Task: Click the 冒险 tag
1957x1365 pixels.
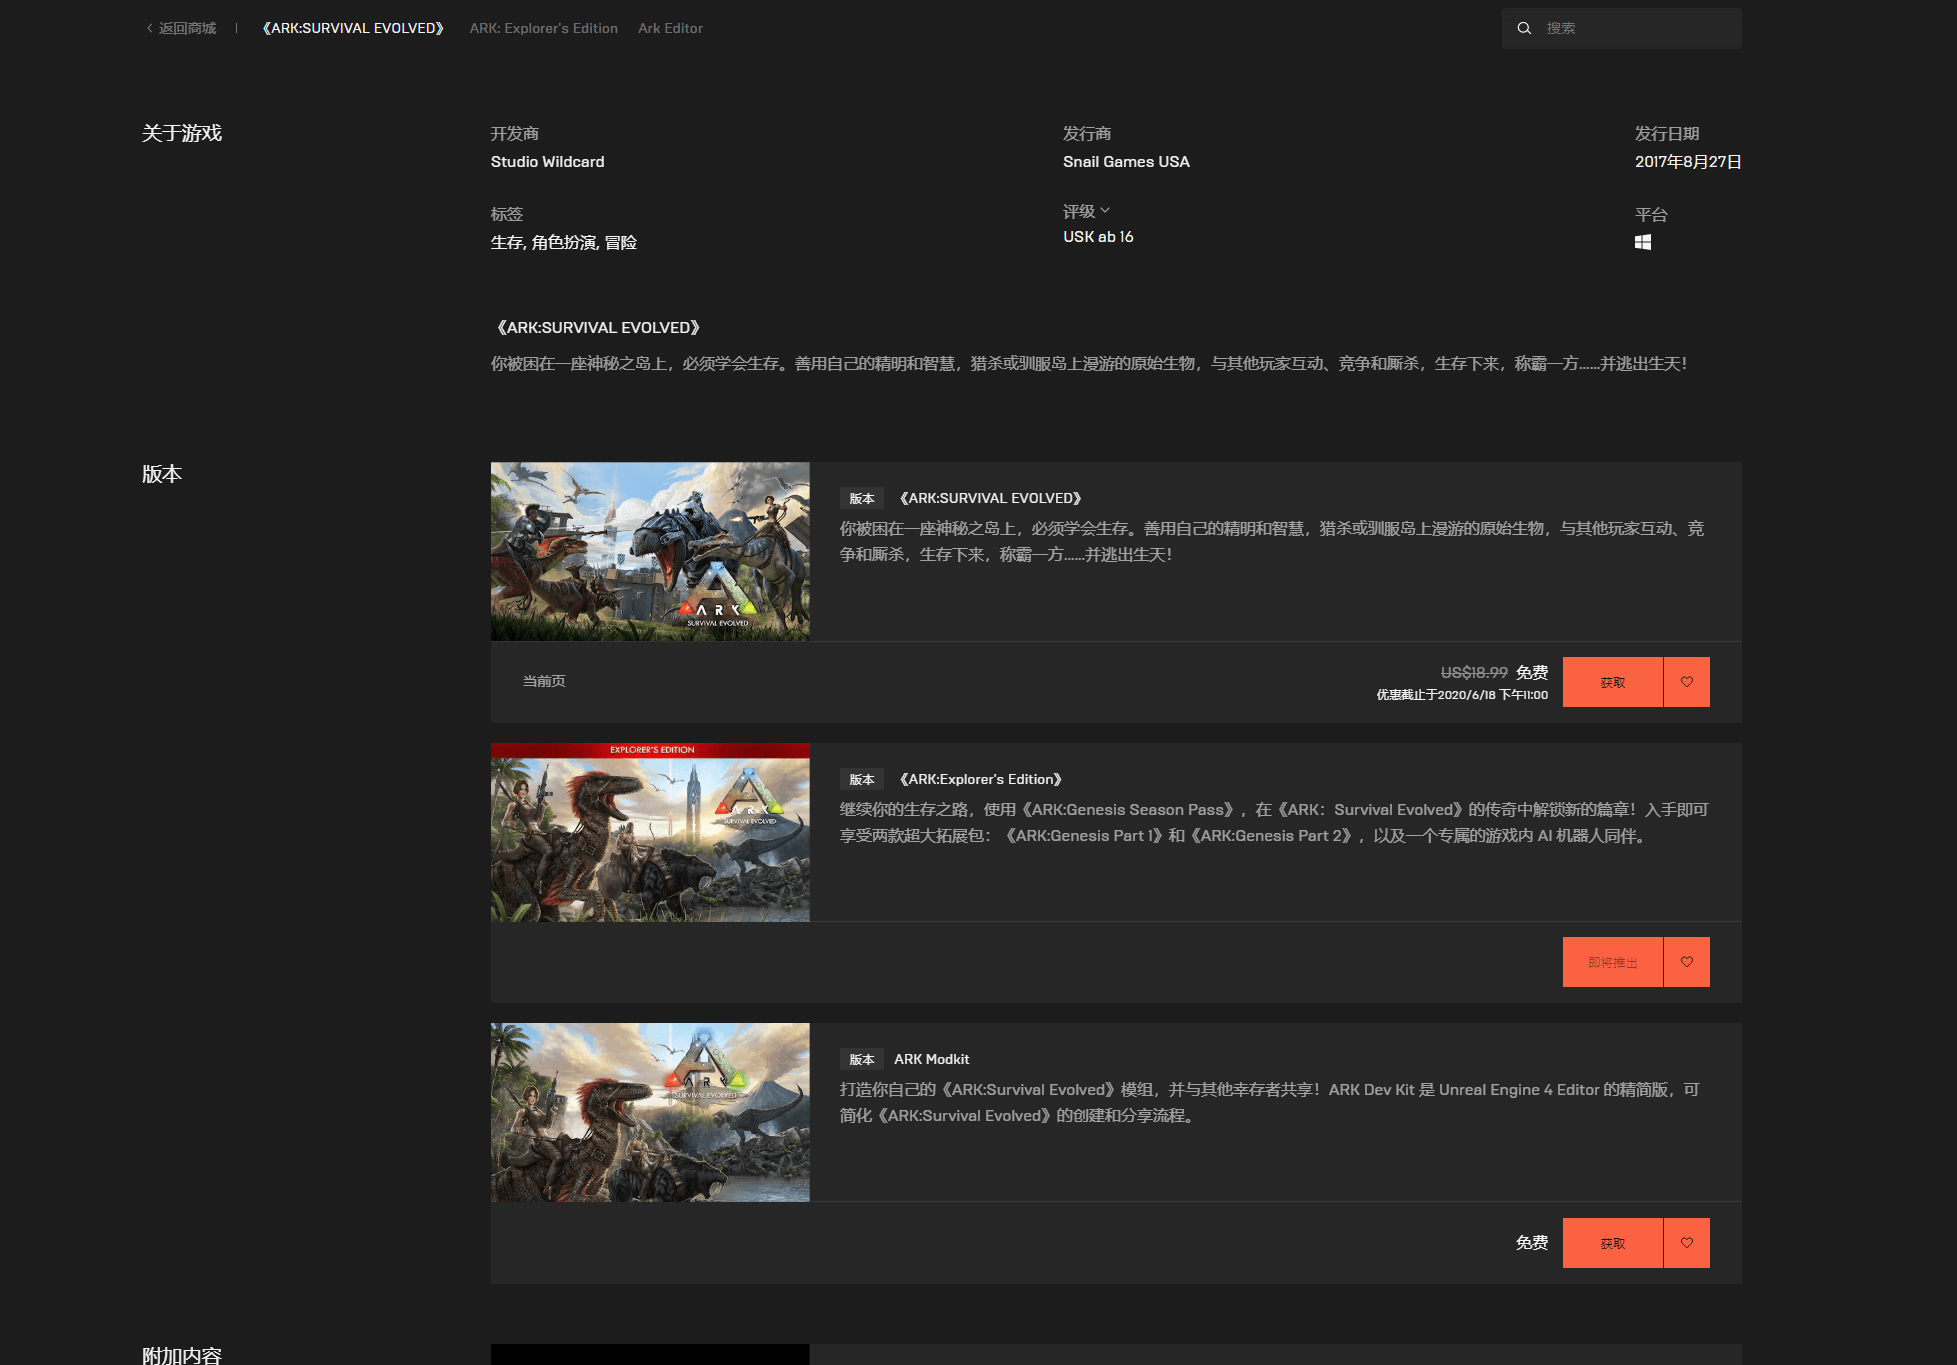Action: tap(621, 242)
